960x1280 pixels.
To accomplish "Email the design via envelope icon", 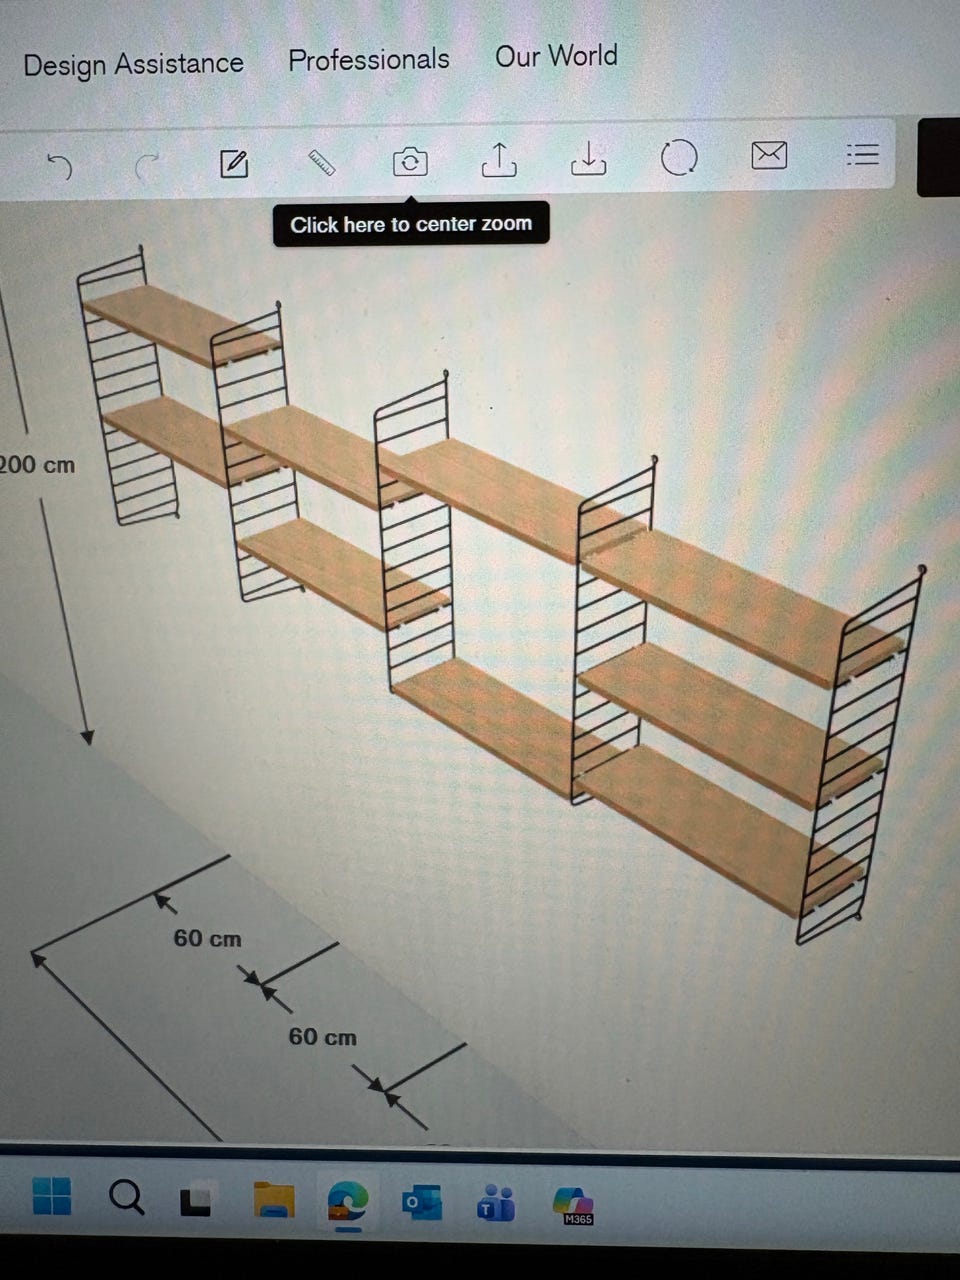I will pos(769,155).
